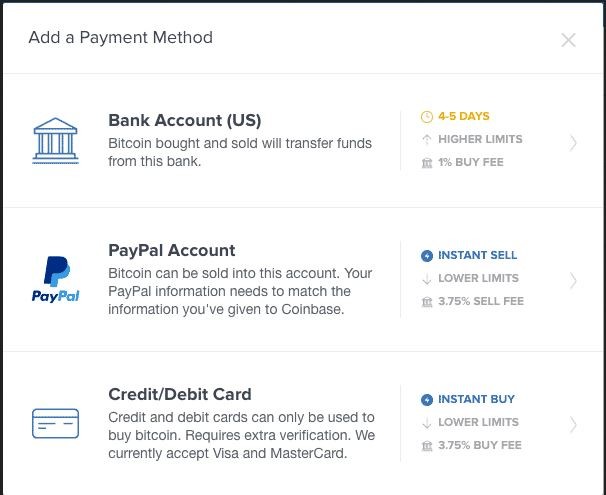Click the lightning icon beside INSTANT SELL

427,255
